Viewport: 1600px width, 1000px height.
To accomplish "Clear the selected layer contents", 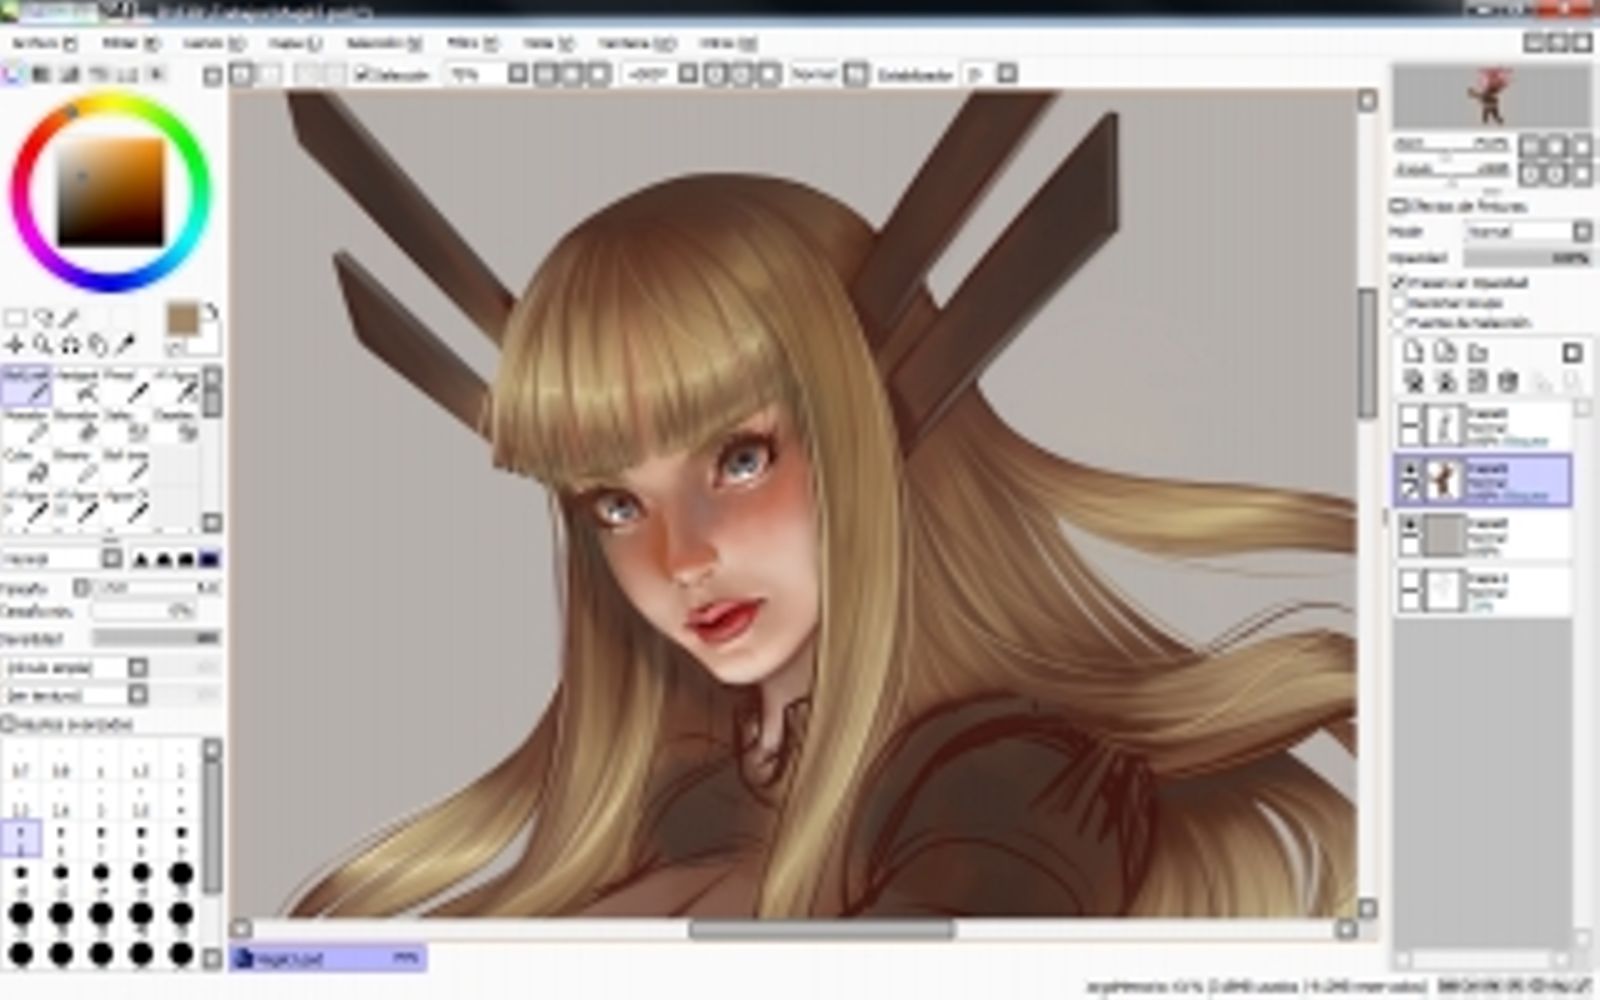I will pyautogui.click(x=1477, y=381).
